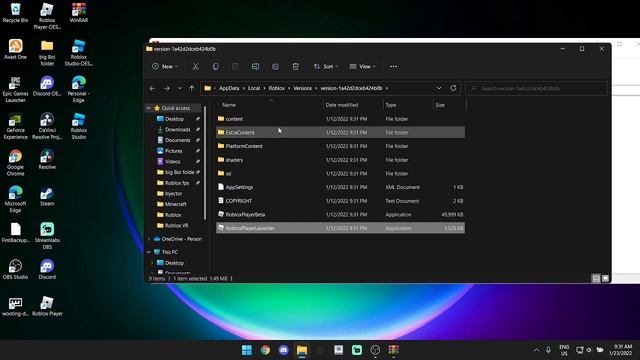640x360 pixels.
Task: Select the Streamlabs OBS desktop icon
Action: click(47, 236)
